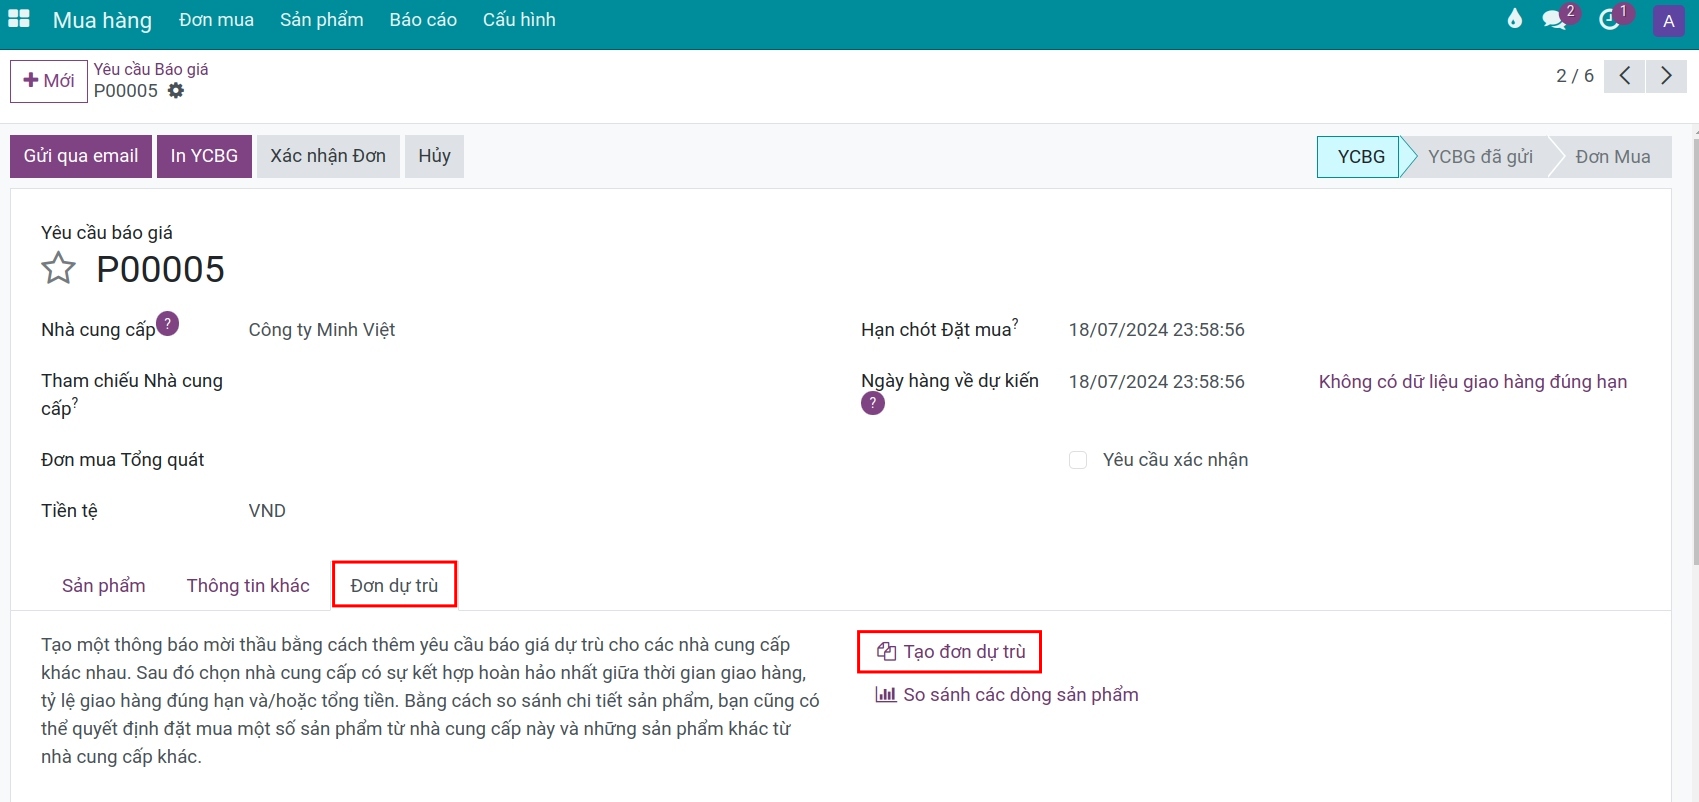Show help tooltip for Nhà cung cấp

pyautogui.click(x=168, y=324)
